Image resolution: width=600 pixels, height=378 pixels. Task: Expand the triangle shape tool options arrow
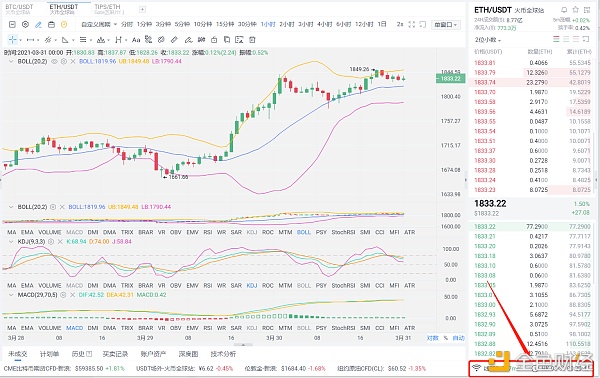click(x=73, y=40)
